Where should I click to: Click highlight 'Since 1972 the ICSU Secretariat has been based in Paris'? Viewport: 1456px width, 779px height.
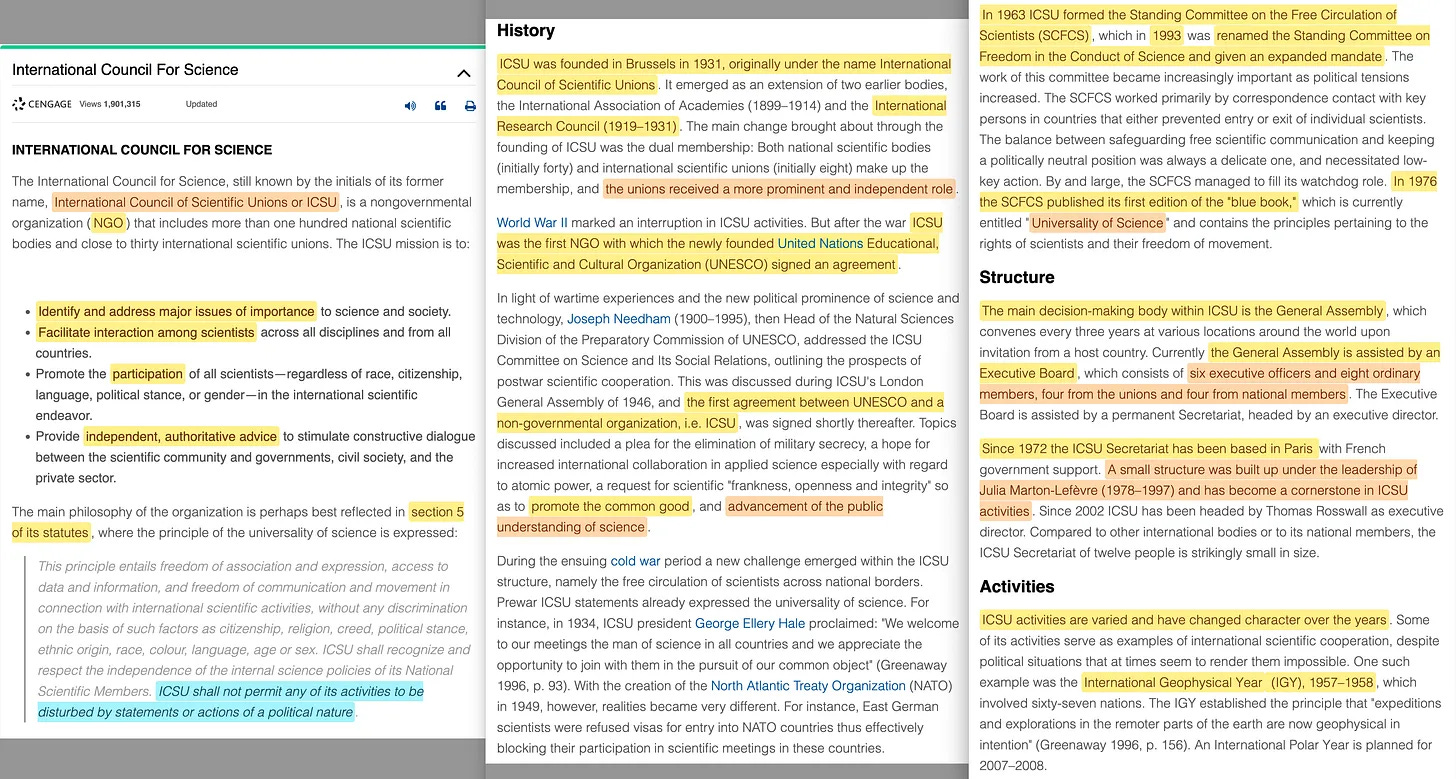pos(1148,448)
